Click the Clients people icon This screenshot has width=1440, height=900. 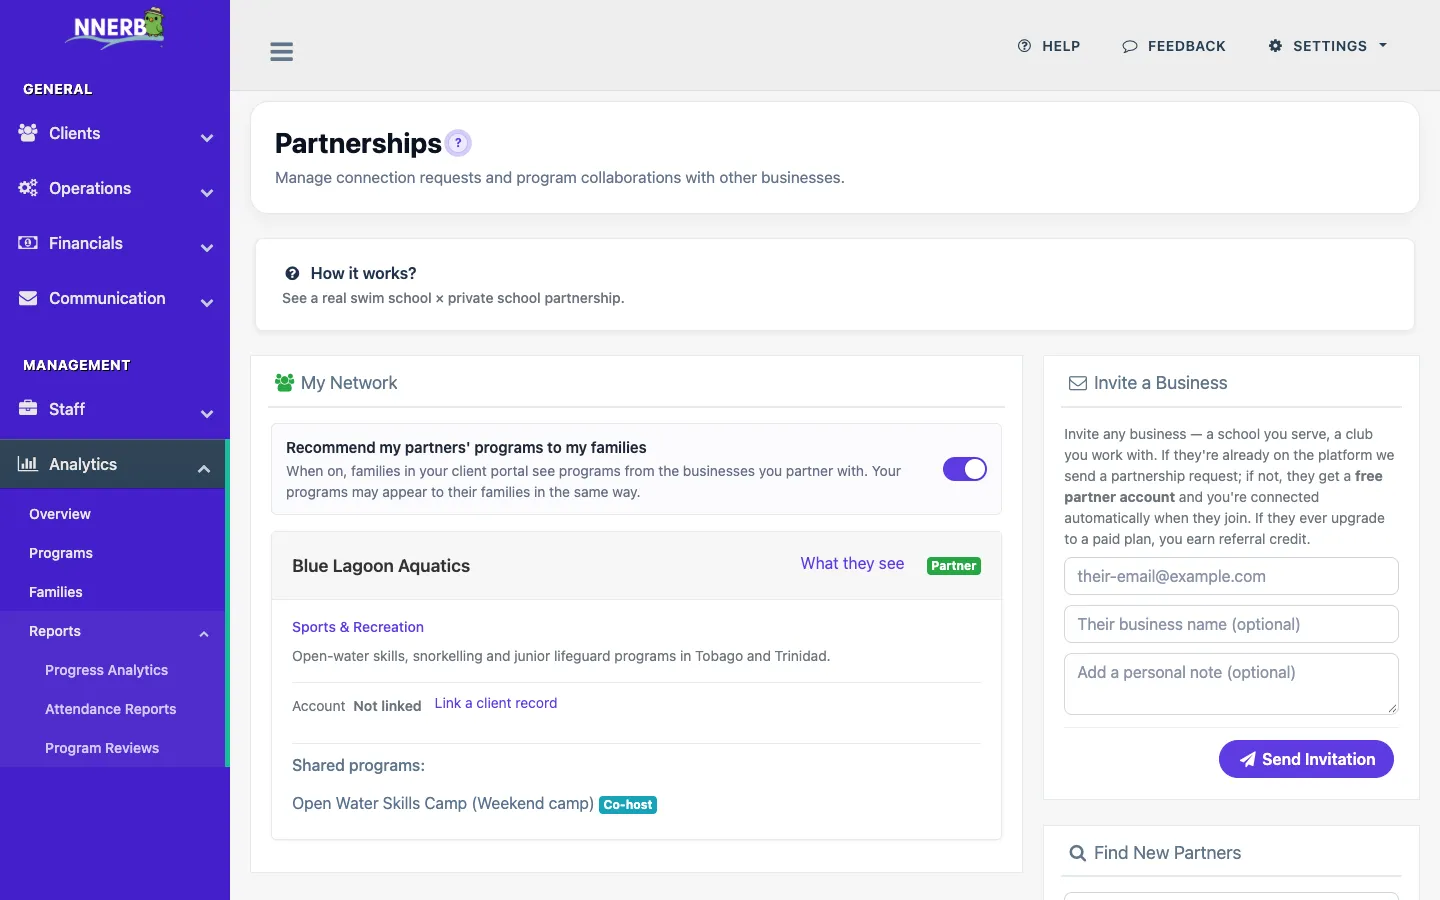(x=28, y=133)
